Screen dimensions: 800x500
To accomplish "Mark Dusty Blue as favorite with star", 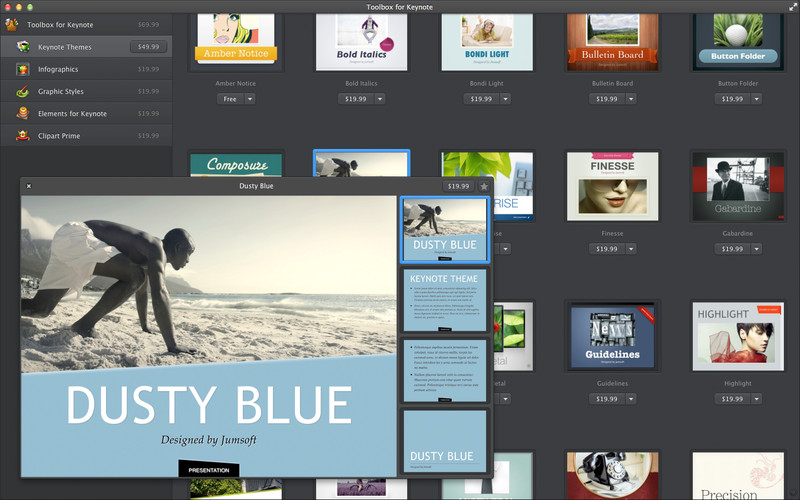I will [484, 186].
